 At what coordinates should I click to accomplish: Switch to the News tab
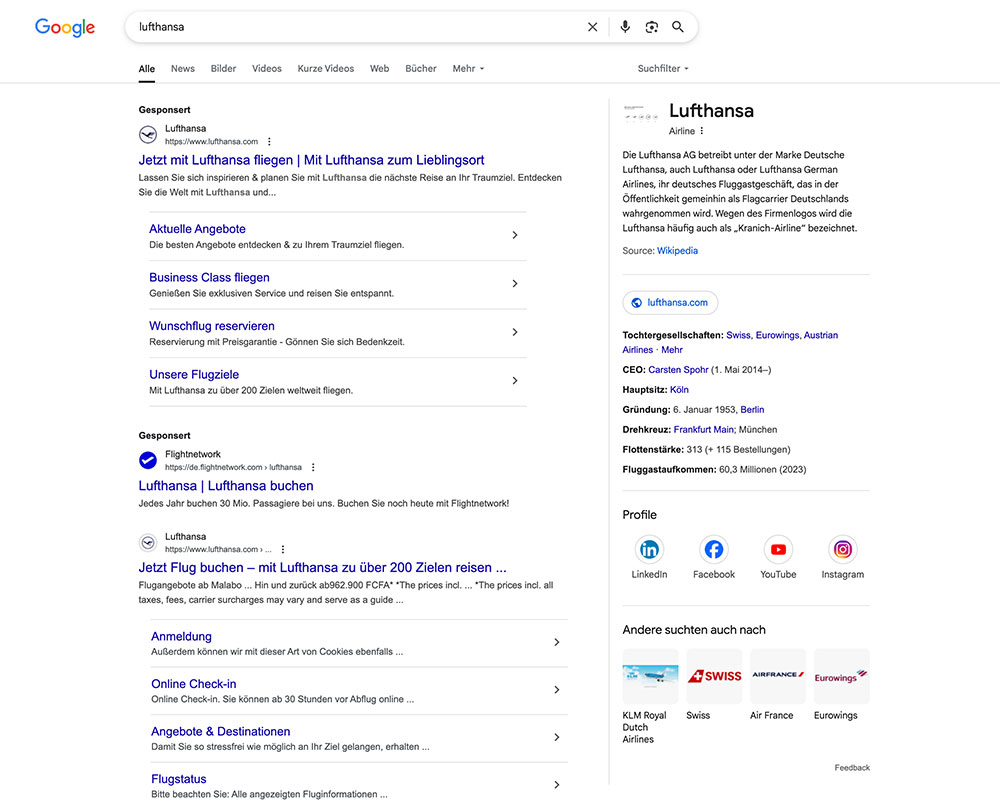pos(182,68)
